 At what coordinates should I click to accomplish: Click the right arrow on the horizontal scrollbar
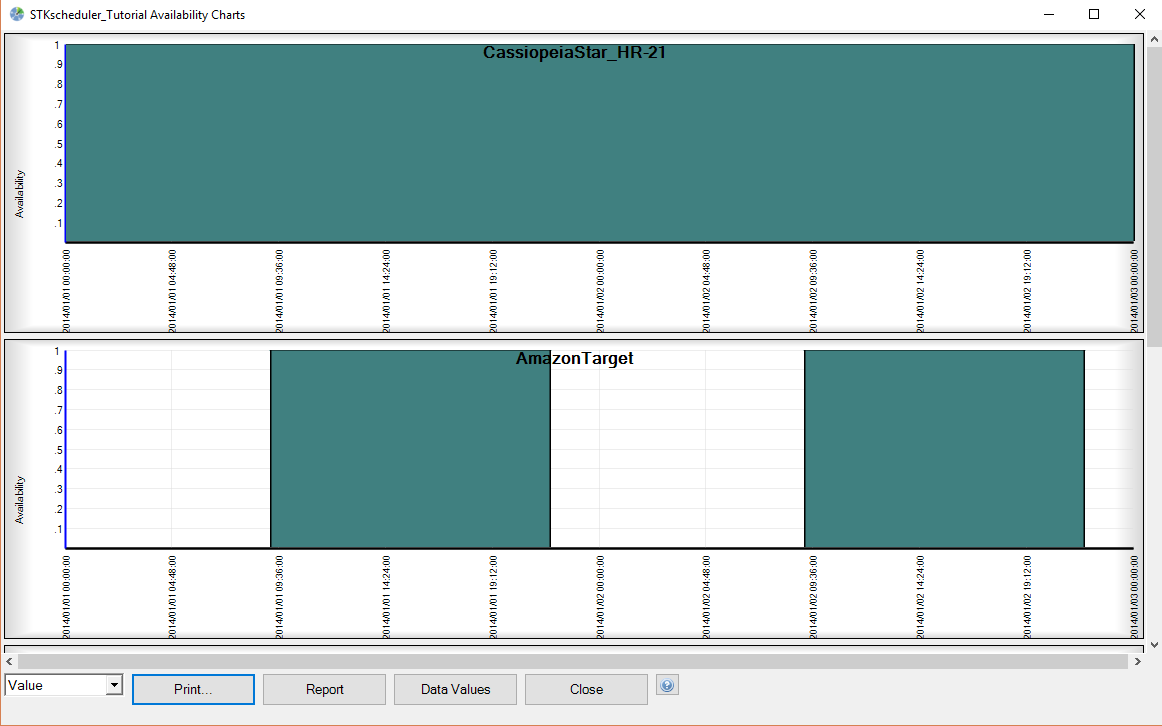tap(1140, 661)
